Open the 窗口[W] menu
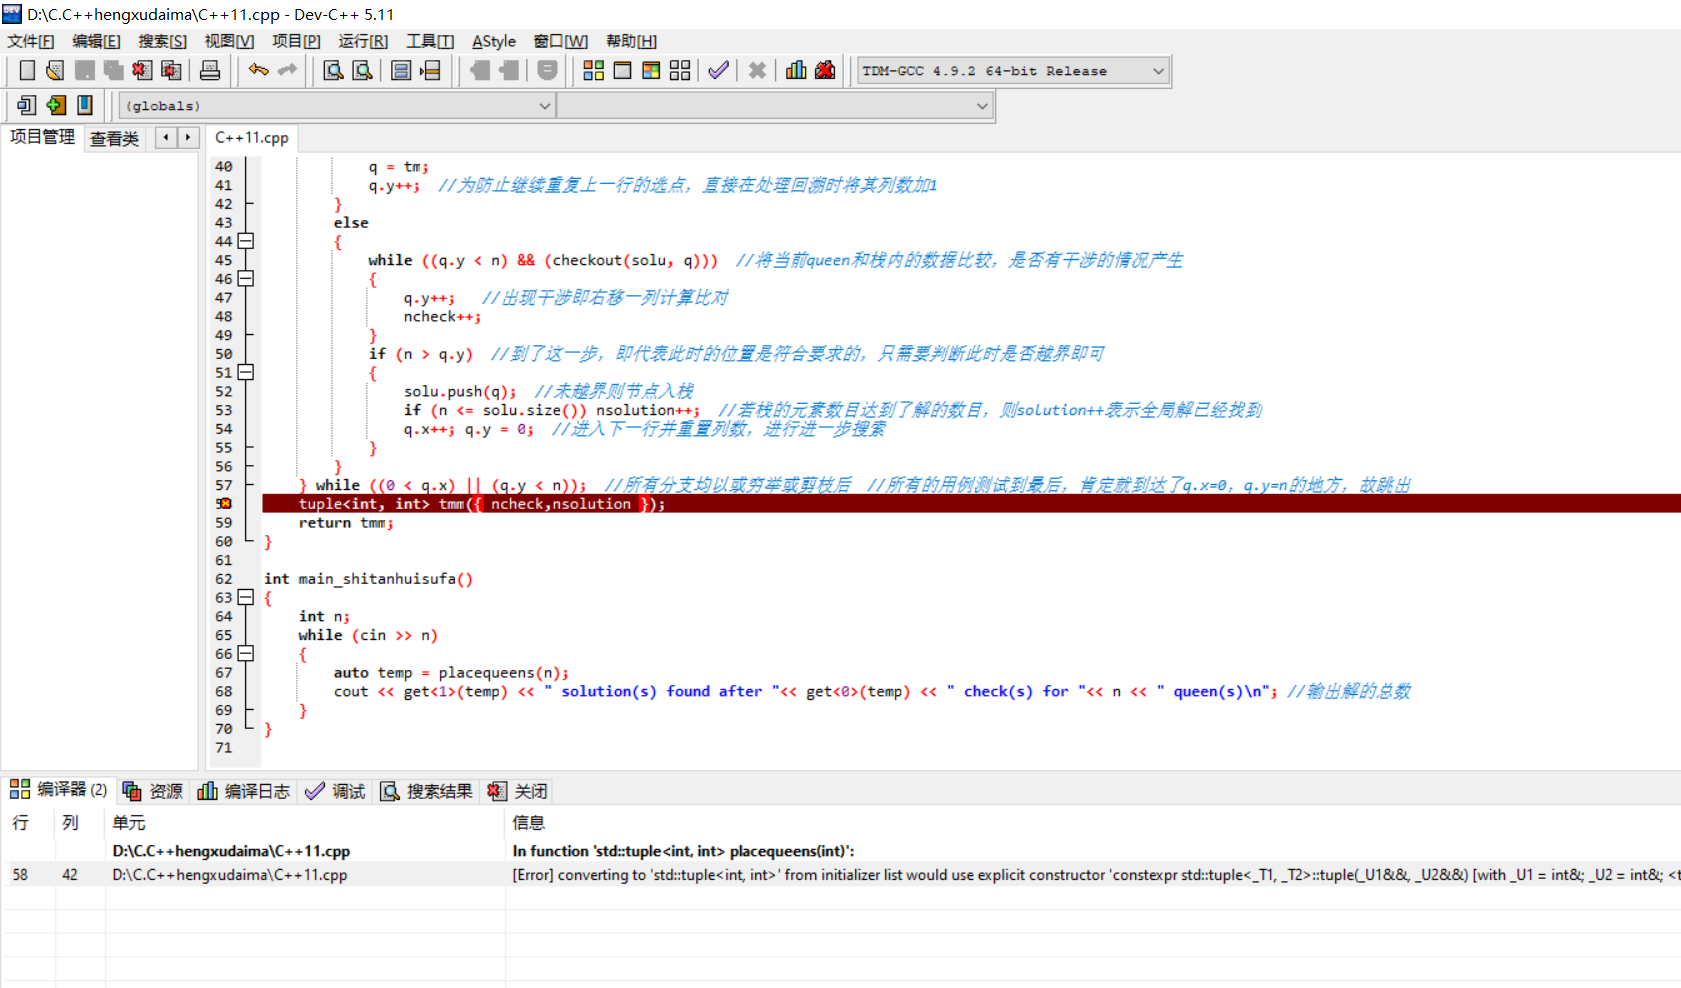 (560, 41)
